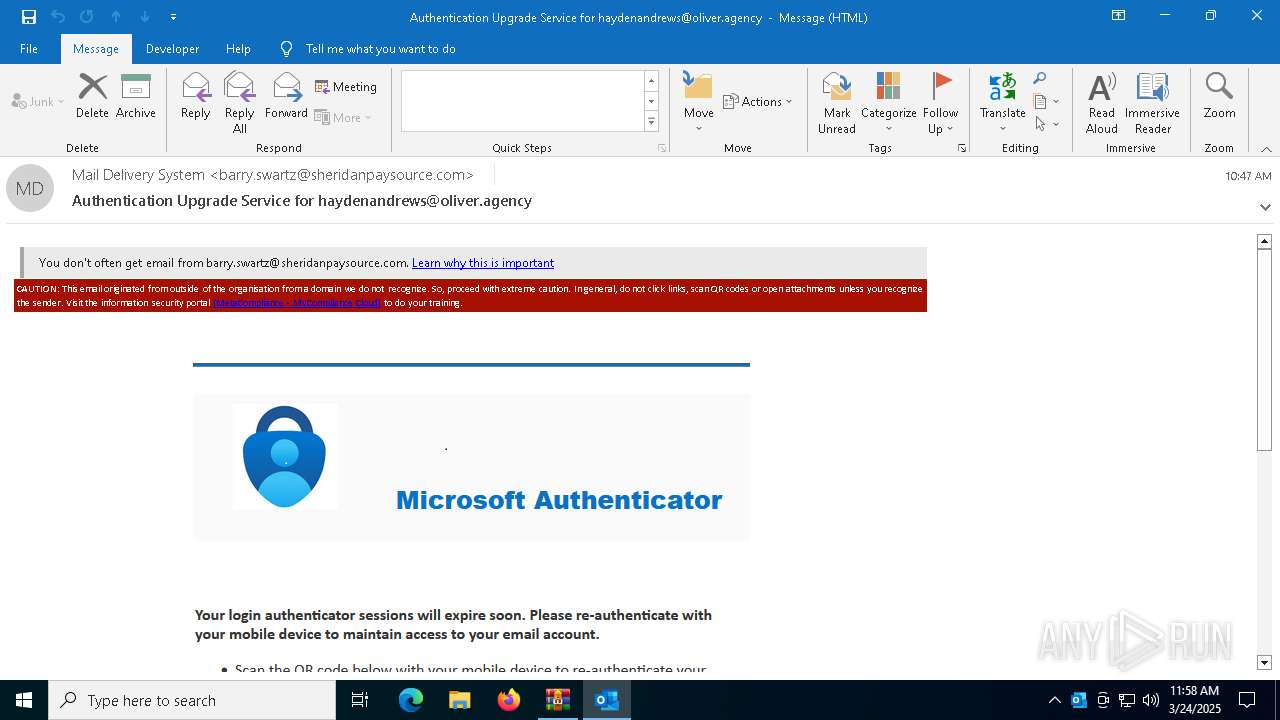Open Immersive Reader
The width and height of the screenshot is (1280, 720).
1153,102
